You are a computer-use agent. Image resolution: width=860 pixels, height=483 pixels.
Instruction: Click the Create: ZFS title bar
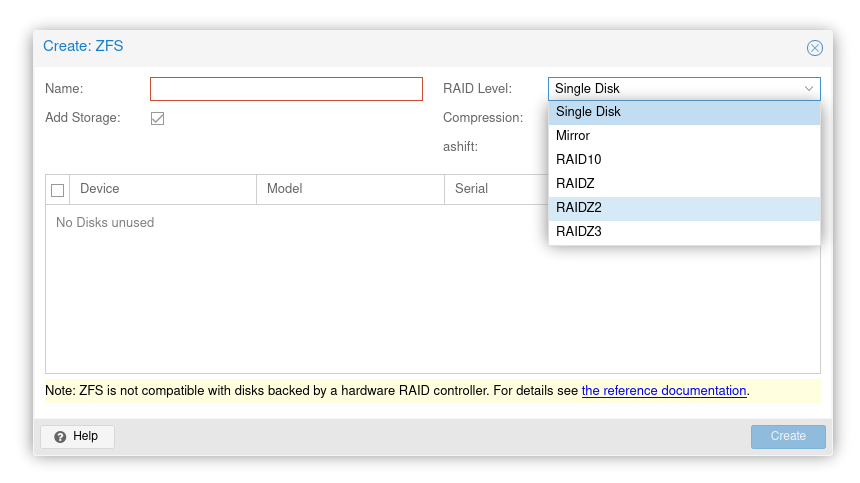pos(400,47)
